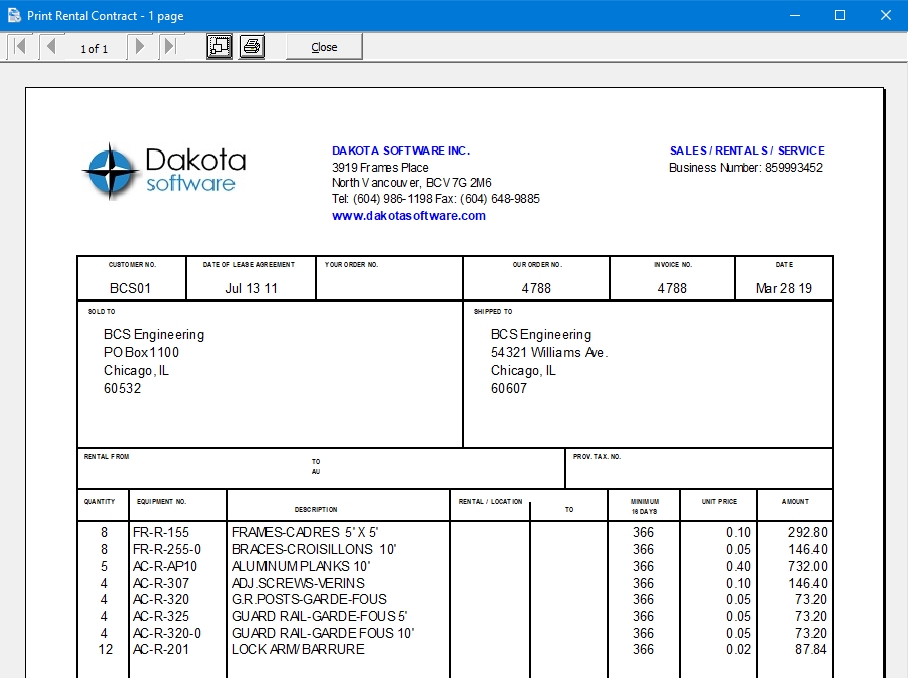
Task: Click the 'PO Box 1100' address line
Action: pyautogui.click(x=141, y=353)
